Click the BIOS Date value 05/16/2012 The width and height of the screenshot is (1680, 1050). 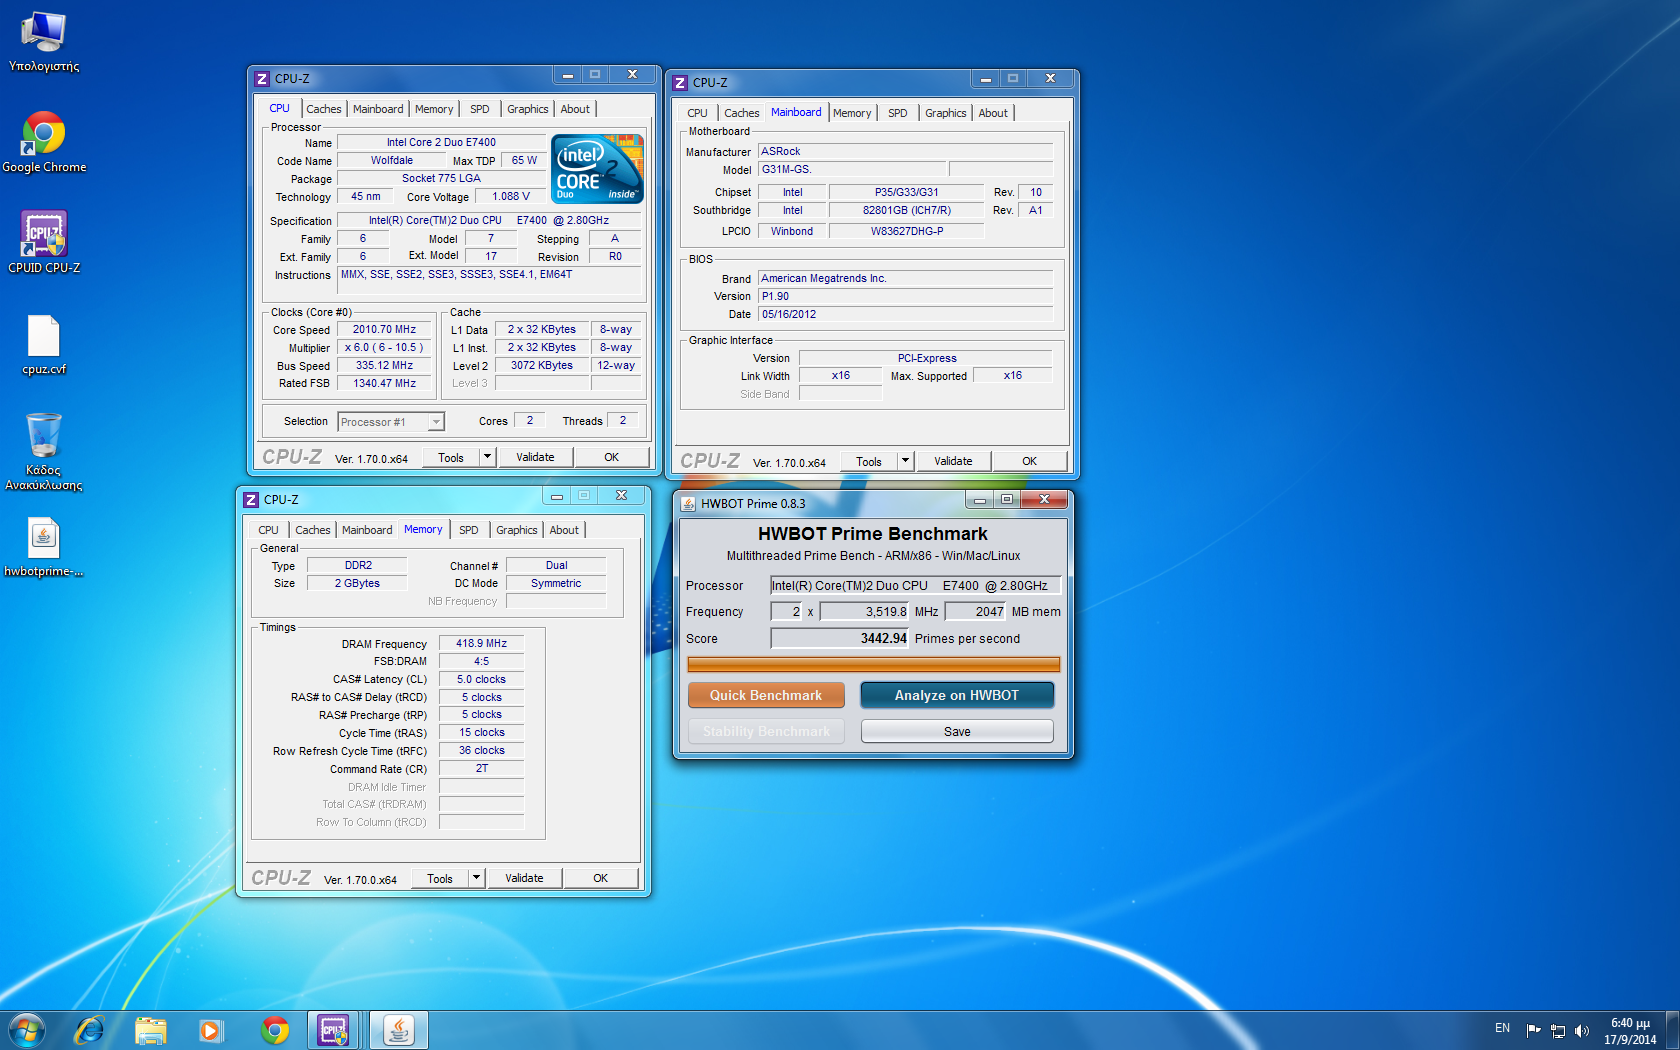(x=905, y=314)
